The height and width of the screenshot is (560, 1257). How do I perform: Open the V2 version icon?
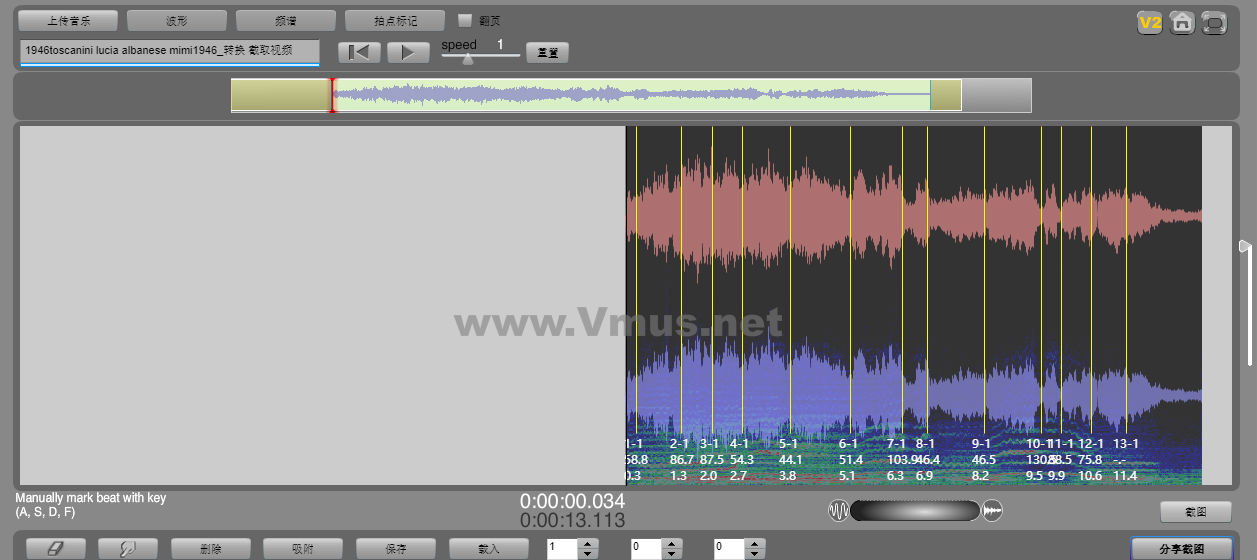pos(1149,22)
